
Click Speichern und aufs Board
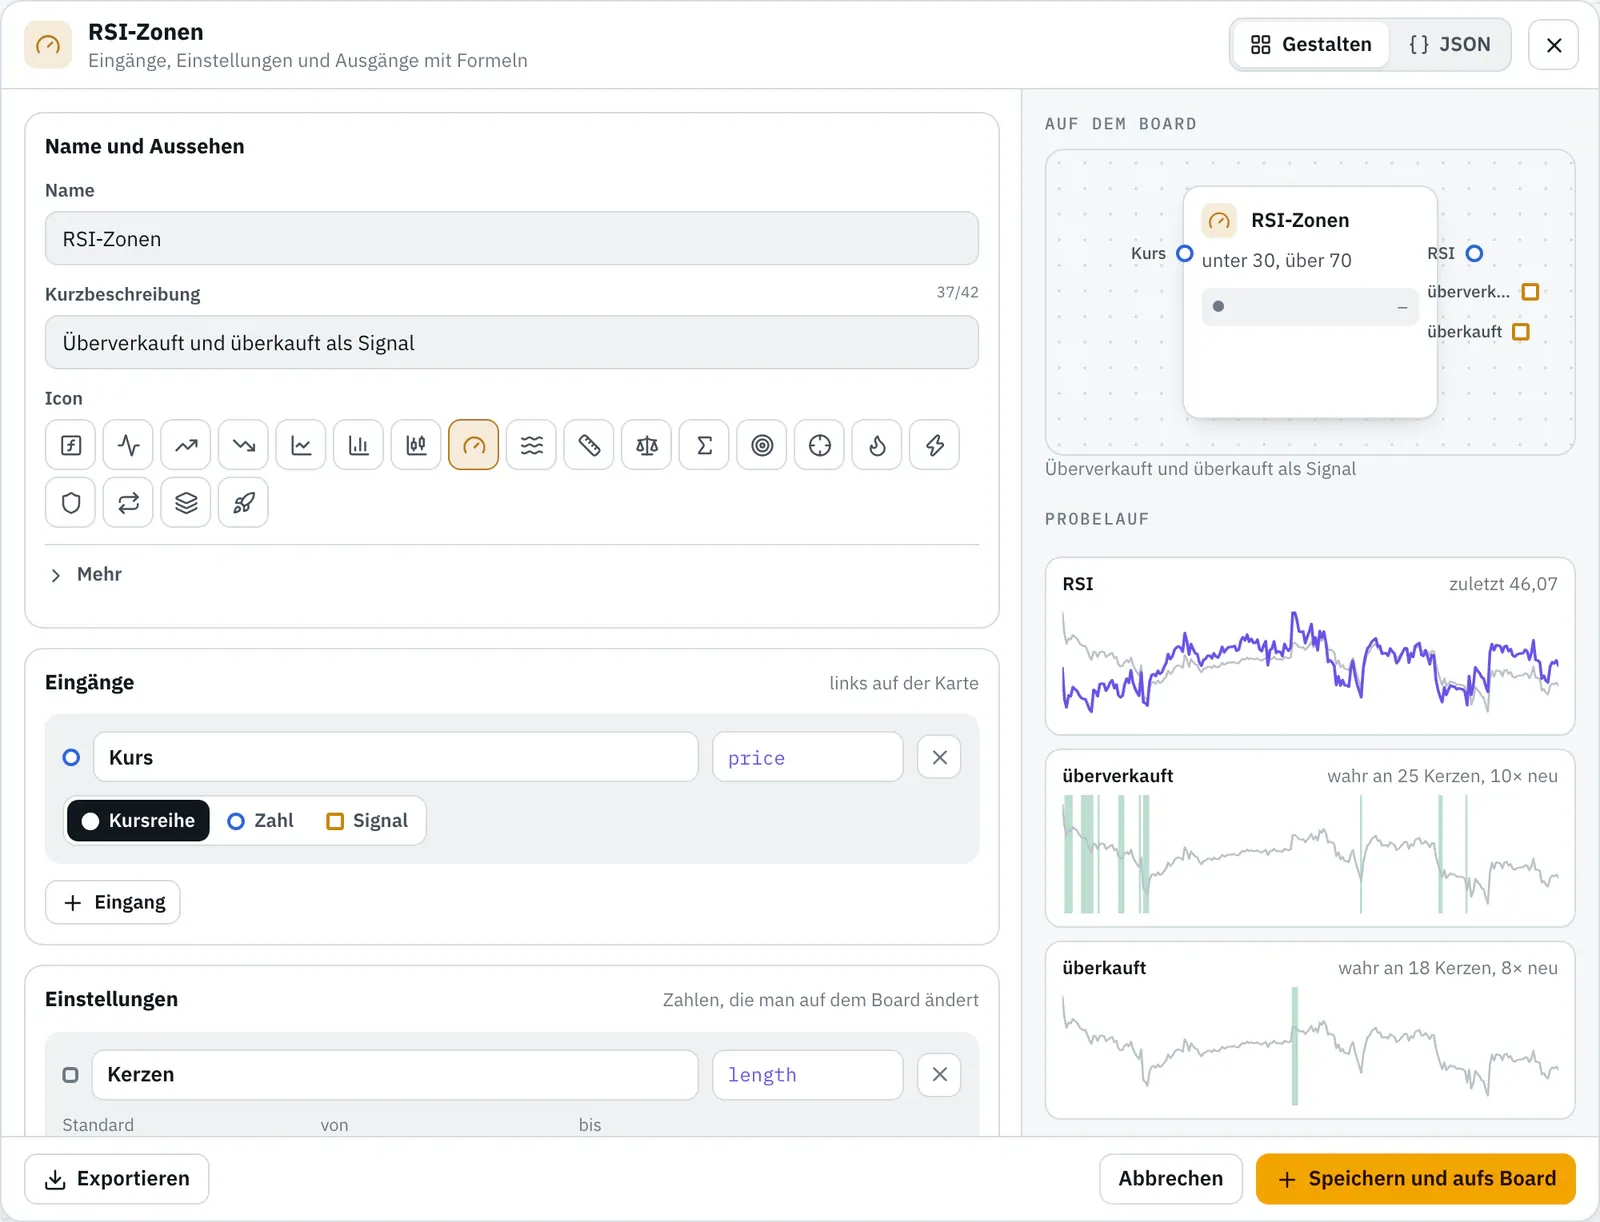click(1416, 1179)
